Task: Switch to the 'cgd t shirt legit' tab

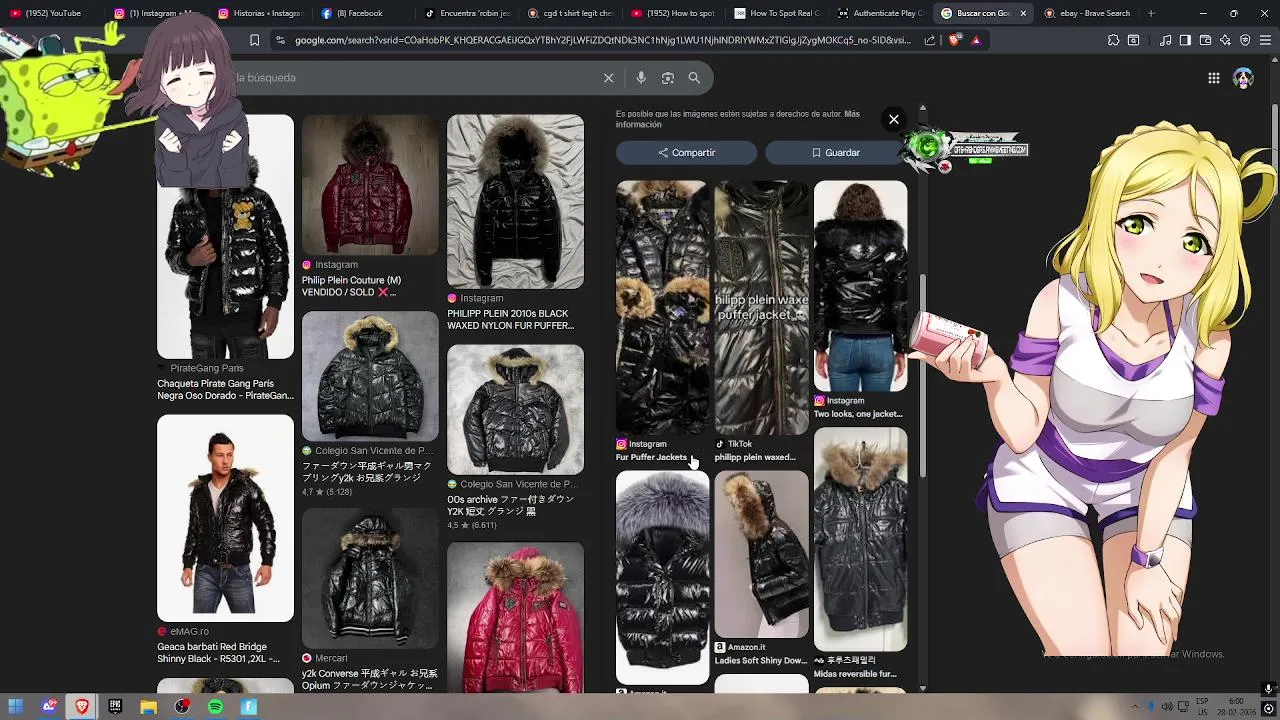Action: pos(570,13)
